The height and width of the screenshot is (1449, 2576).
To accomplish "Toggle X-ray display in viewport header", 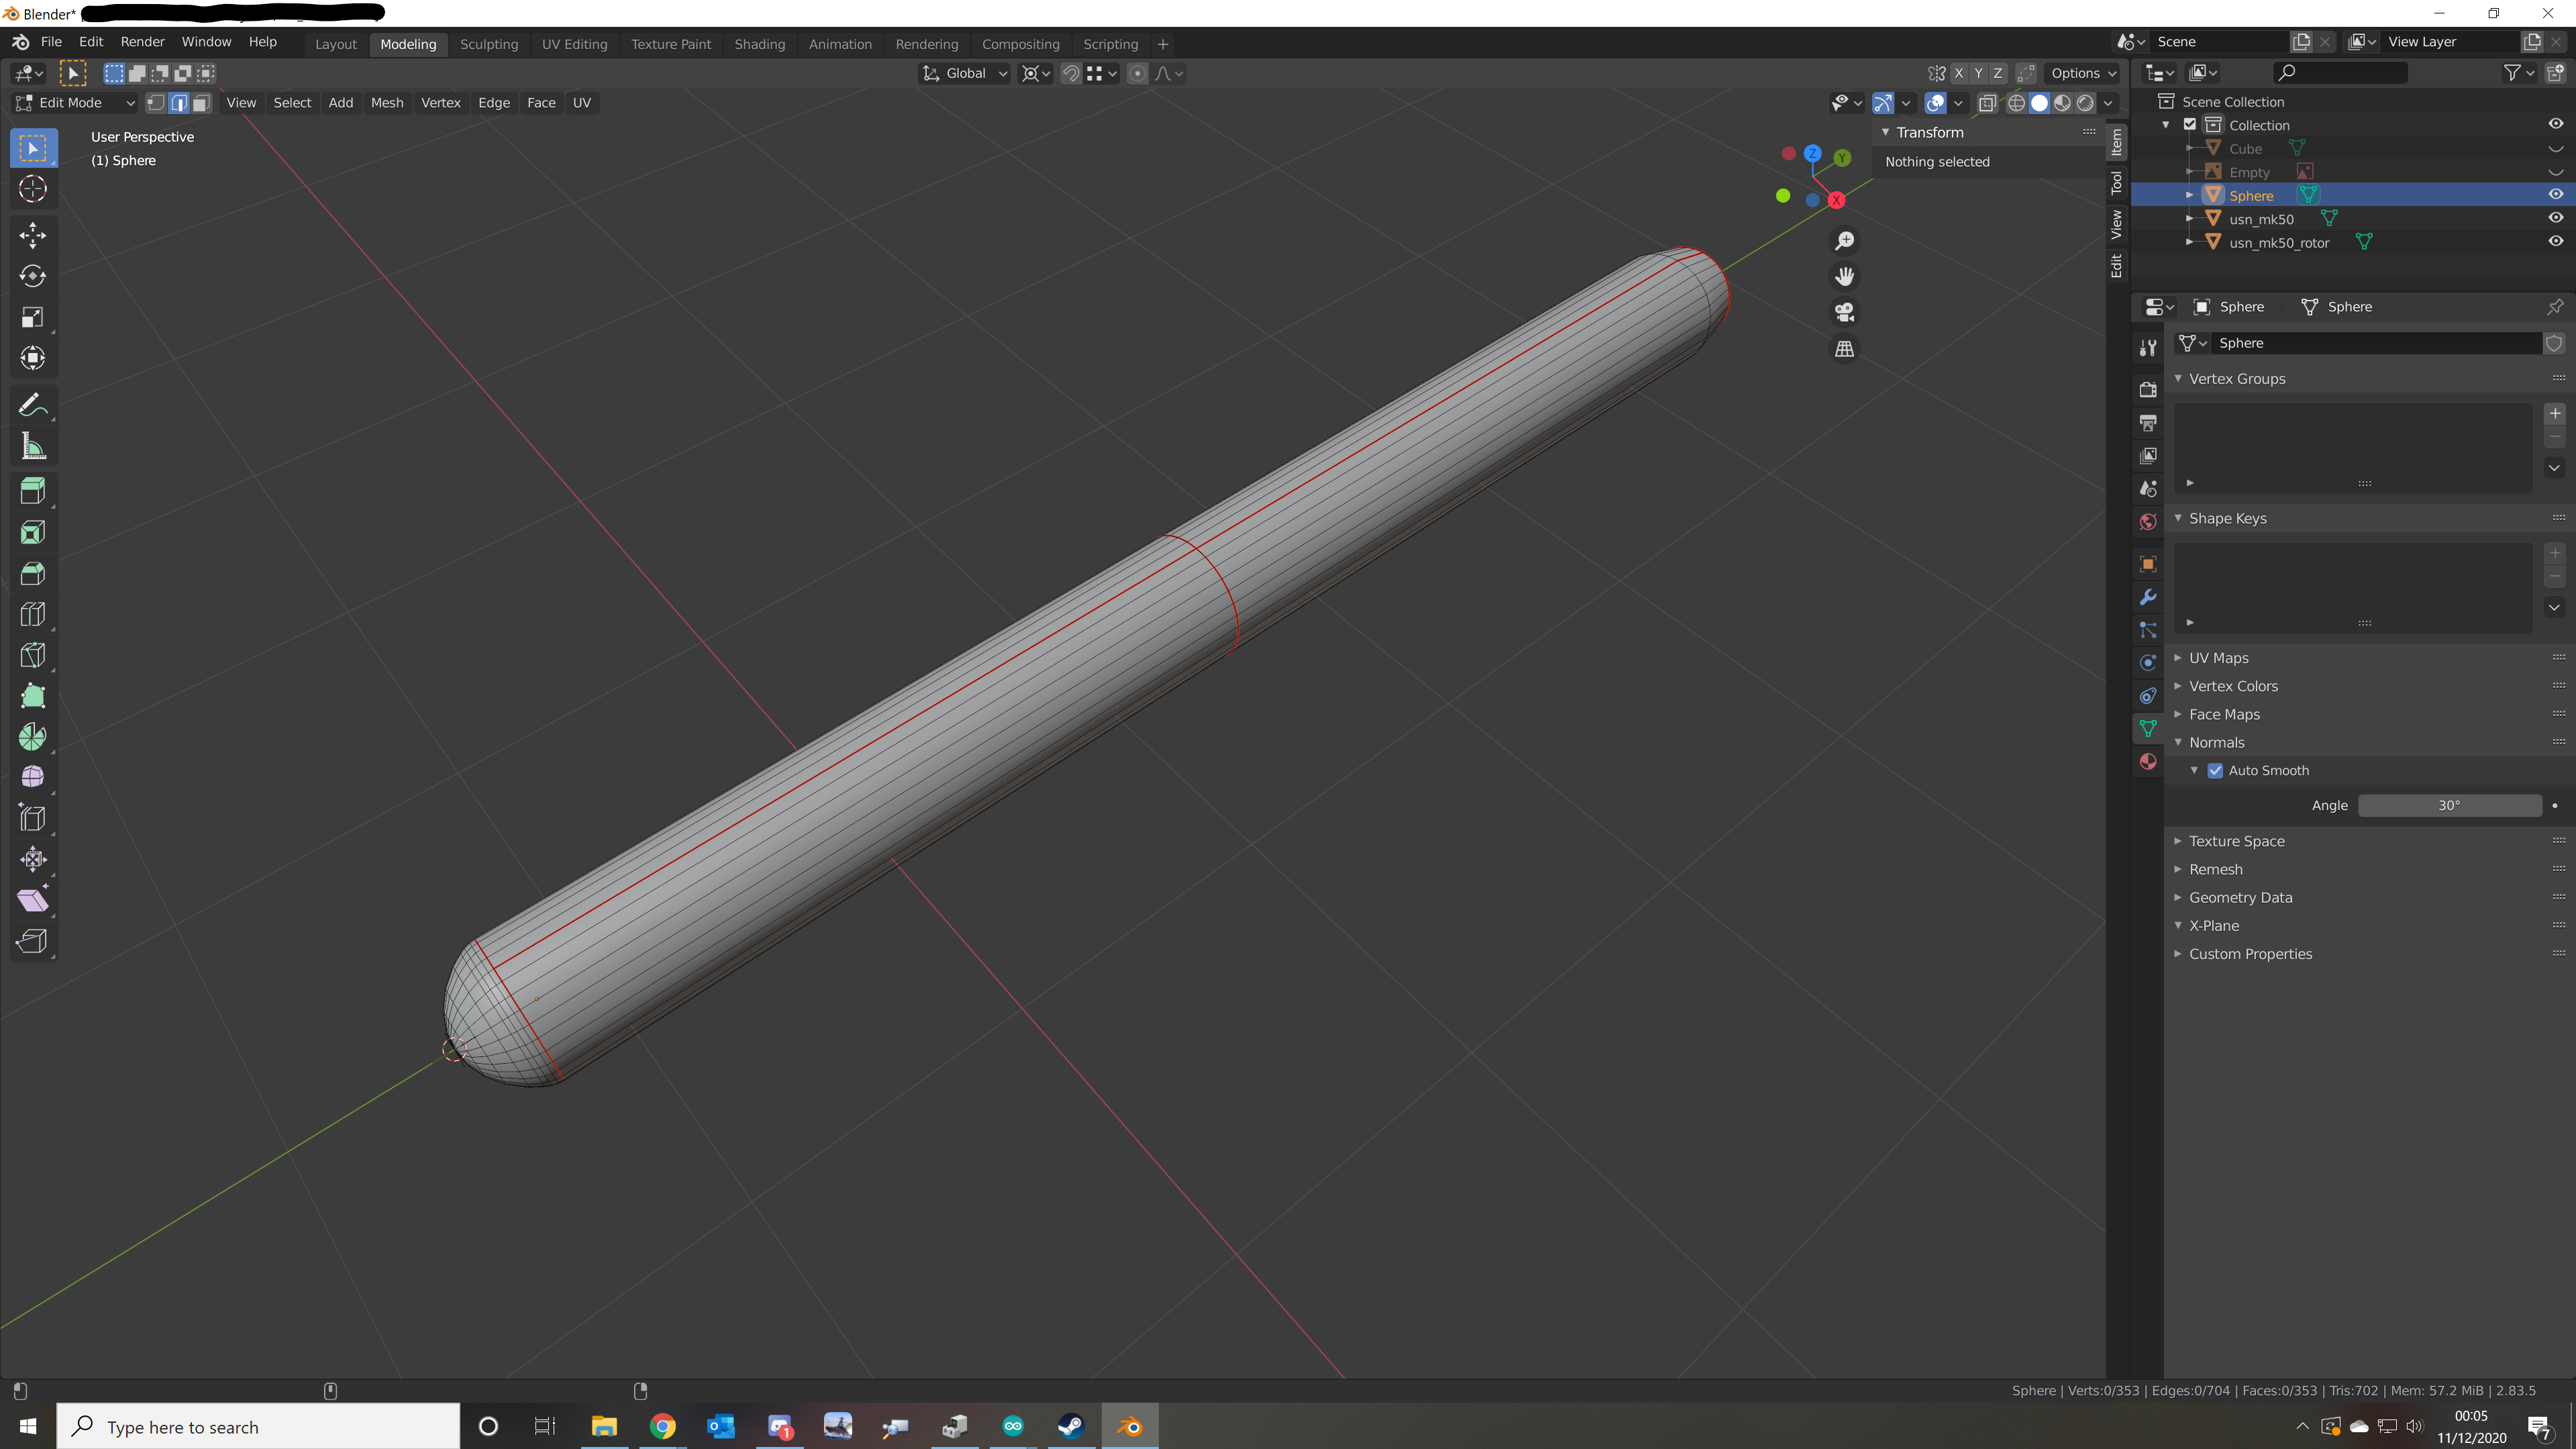I will [1987, 103].
